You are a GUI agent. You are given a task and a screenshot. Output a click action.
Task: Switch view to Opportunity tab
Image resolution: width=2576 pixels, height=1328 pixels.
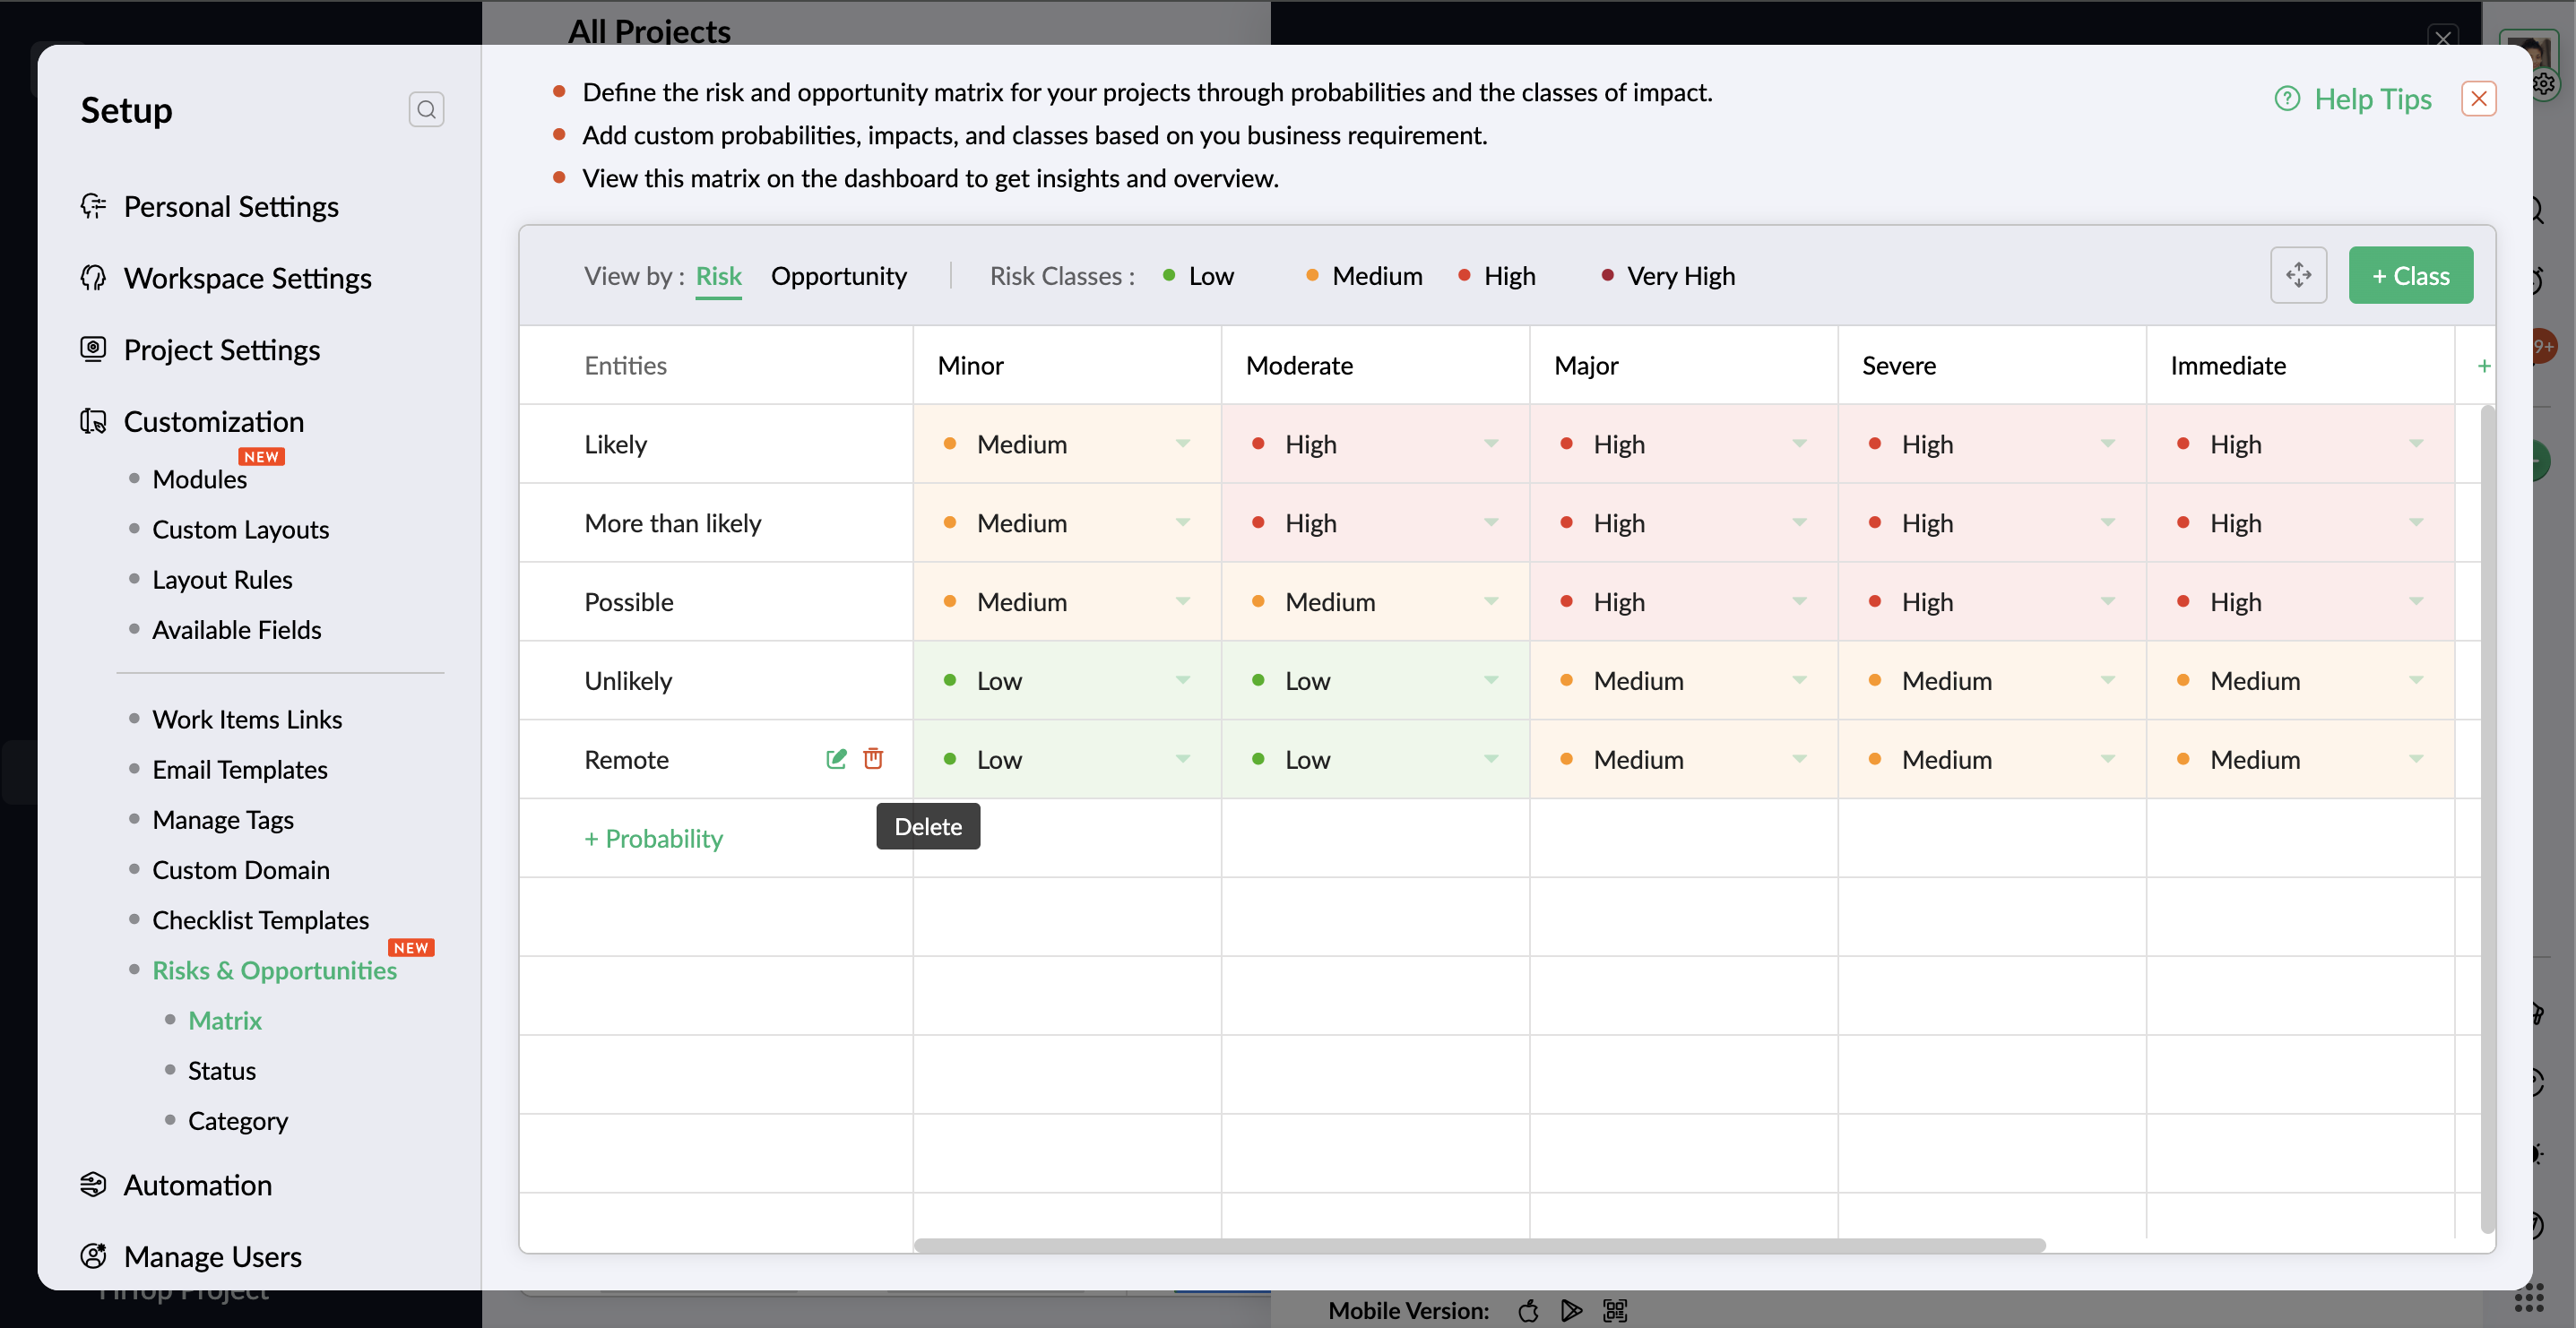[x=838, y=276]
